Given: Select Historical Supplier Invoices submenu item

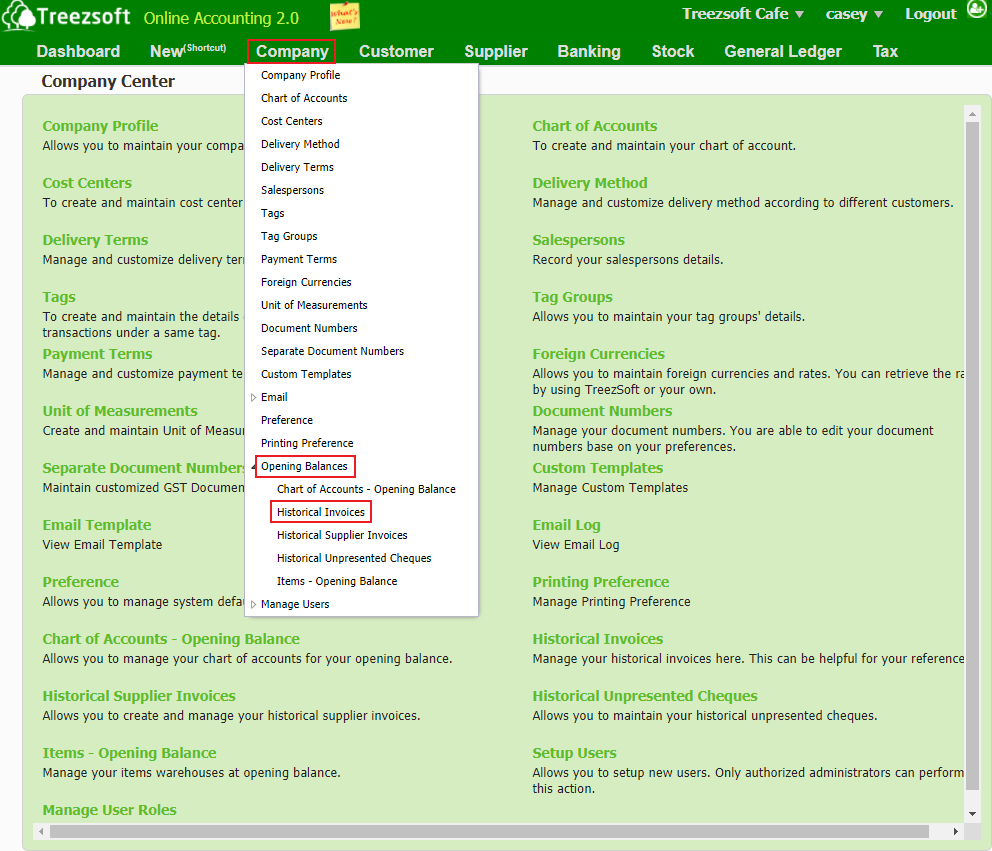Looking at the screenshot, I should coord(342,535).
